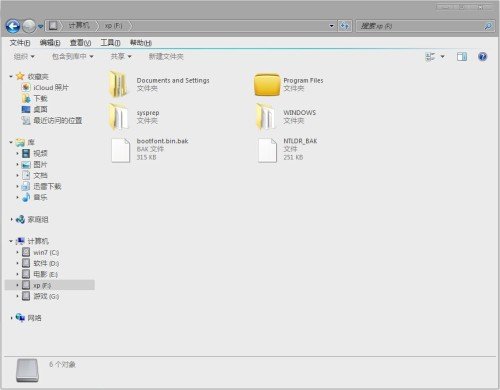
Task: Select the bootfont.bin.bak file icon
Action: 120,150
